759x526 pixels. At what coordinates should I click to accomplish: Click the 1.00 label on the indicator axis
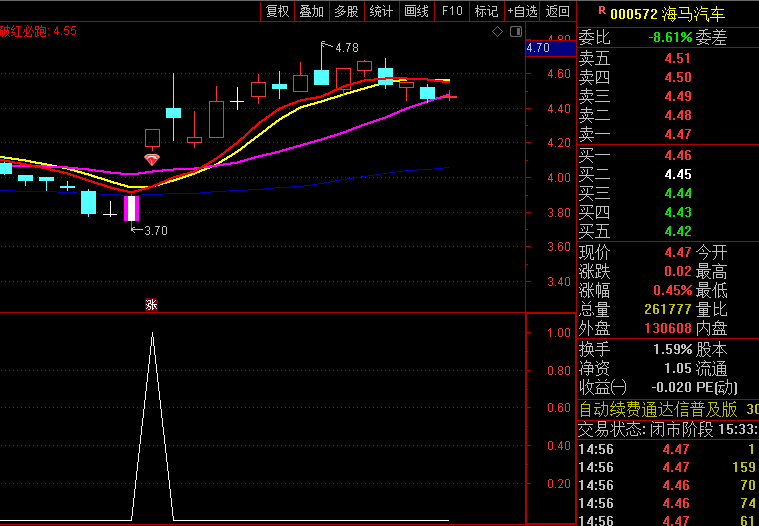coord(559,333)
